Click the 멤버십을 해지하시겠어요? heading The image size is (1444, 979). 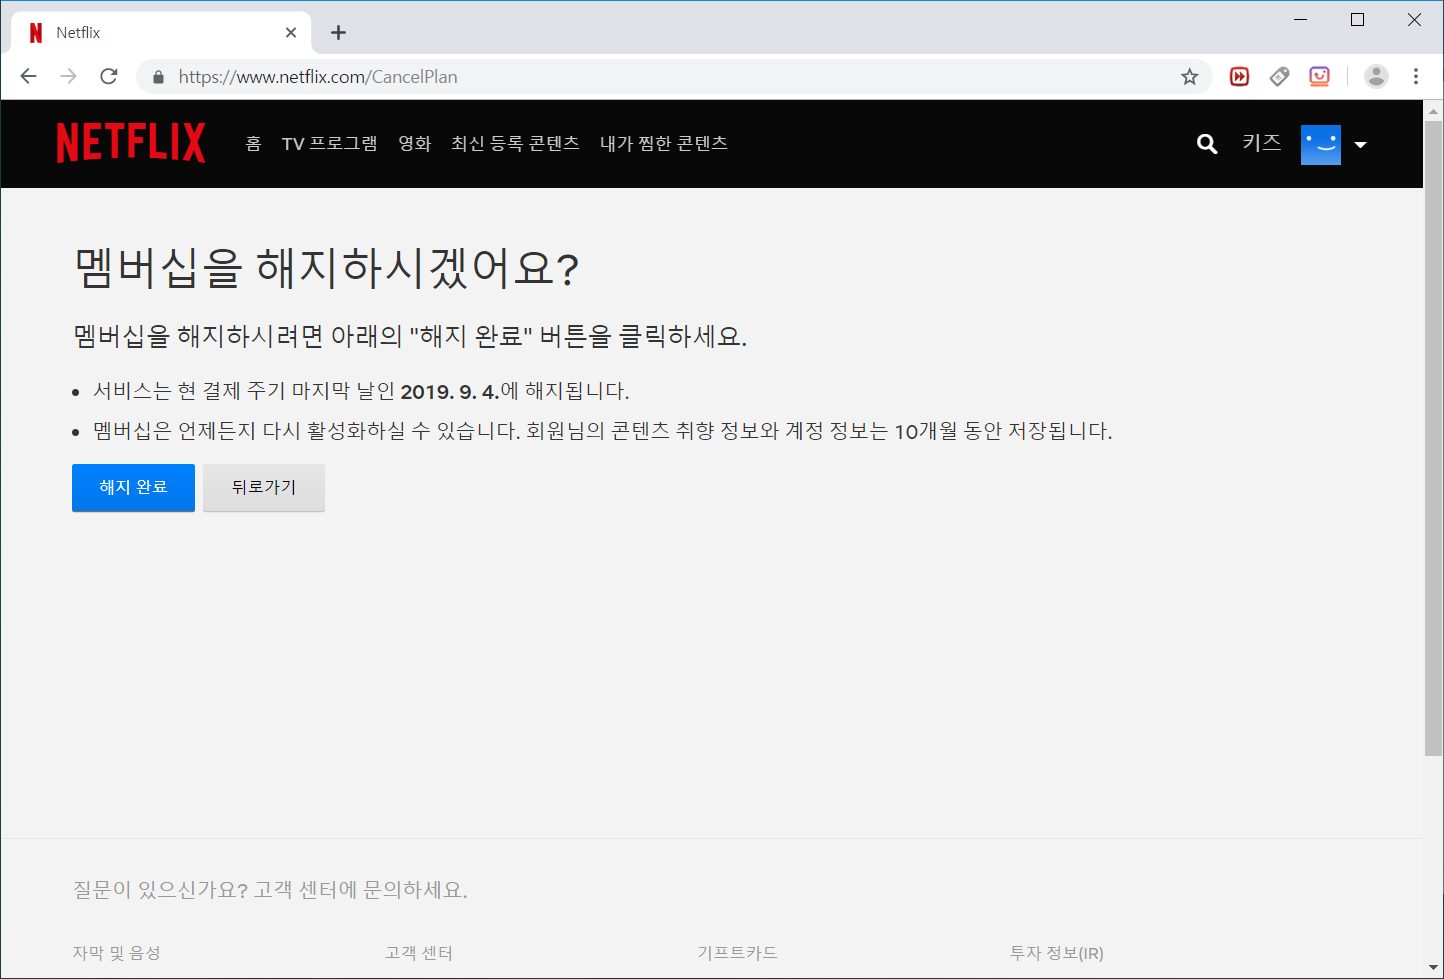[x=326, y=268]
